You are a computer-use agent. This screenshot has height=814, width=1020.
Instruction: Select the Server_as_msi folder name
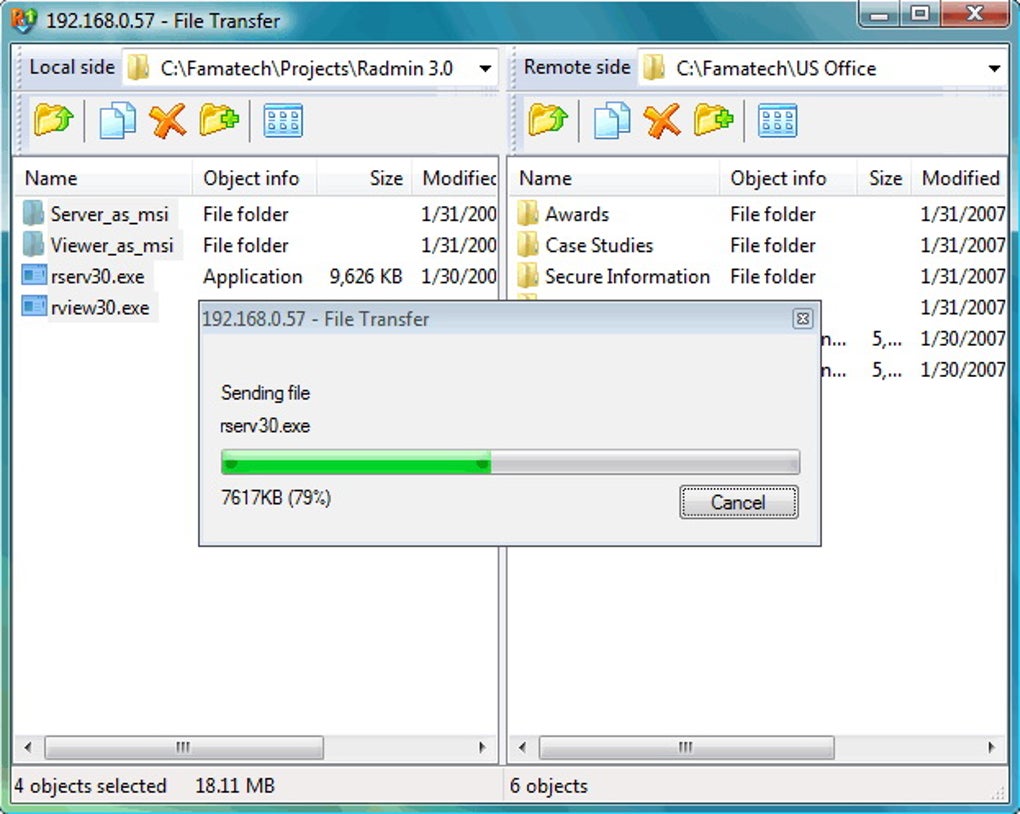coord(110,214)
